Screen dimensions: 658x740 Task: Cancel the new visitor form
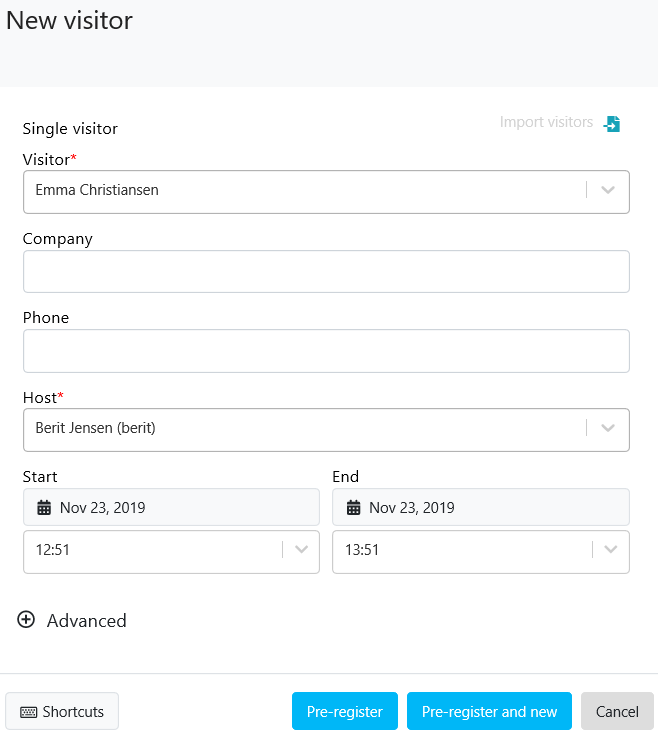[617, 712]
